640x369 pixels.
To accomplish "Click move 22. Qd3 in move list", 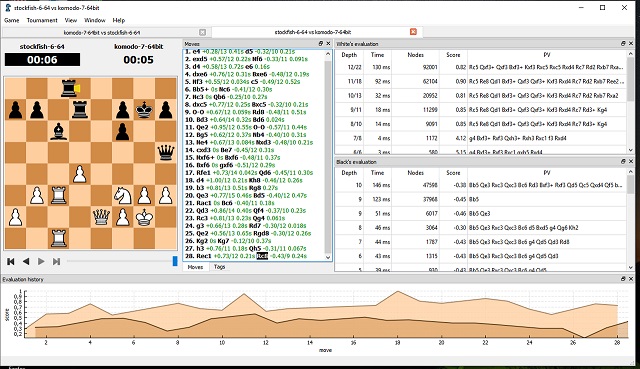I will (x=198, y=211).
